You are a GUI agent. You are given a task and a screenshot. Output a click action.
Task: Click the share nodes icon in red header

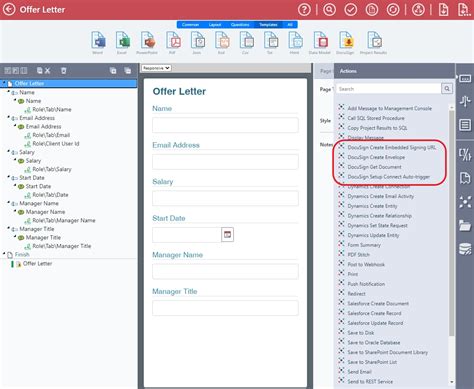418,10
